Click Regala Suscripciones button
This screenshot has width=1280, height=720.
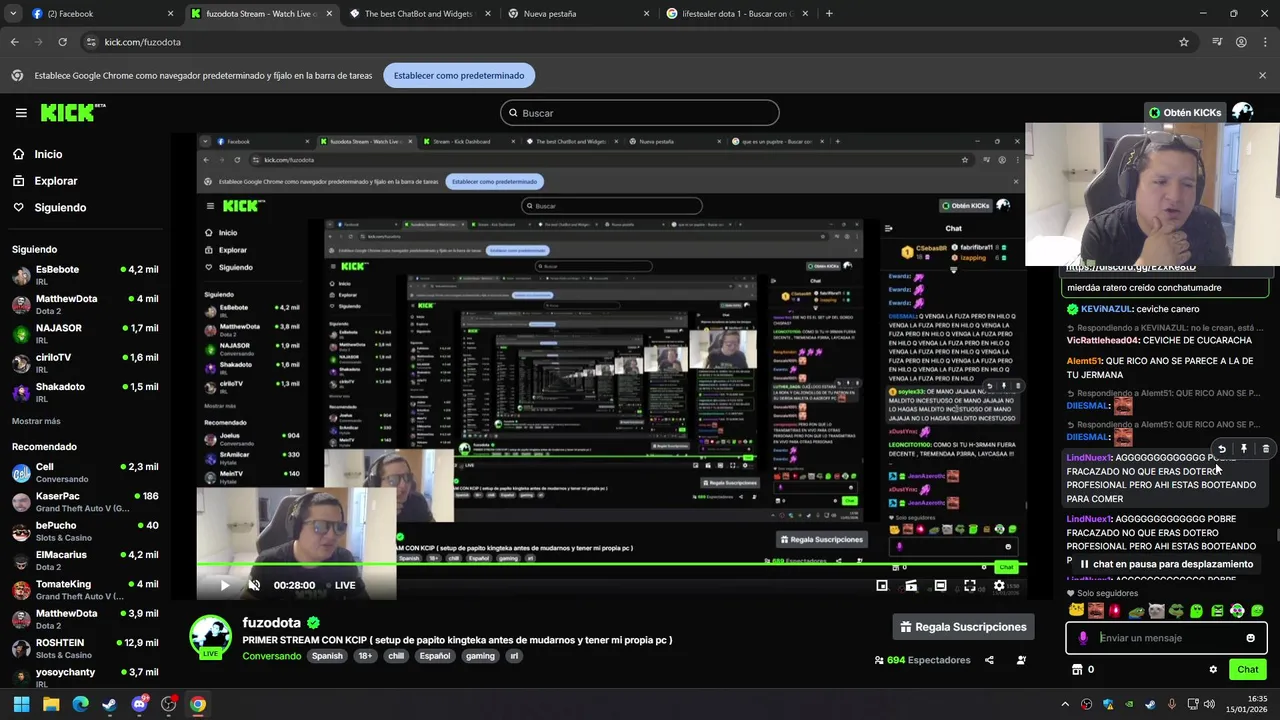point(963,627)
